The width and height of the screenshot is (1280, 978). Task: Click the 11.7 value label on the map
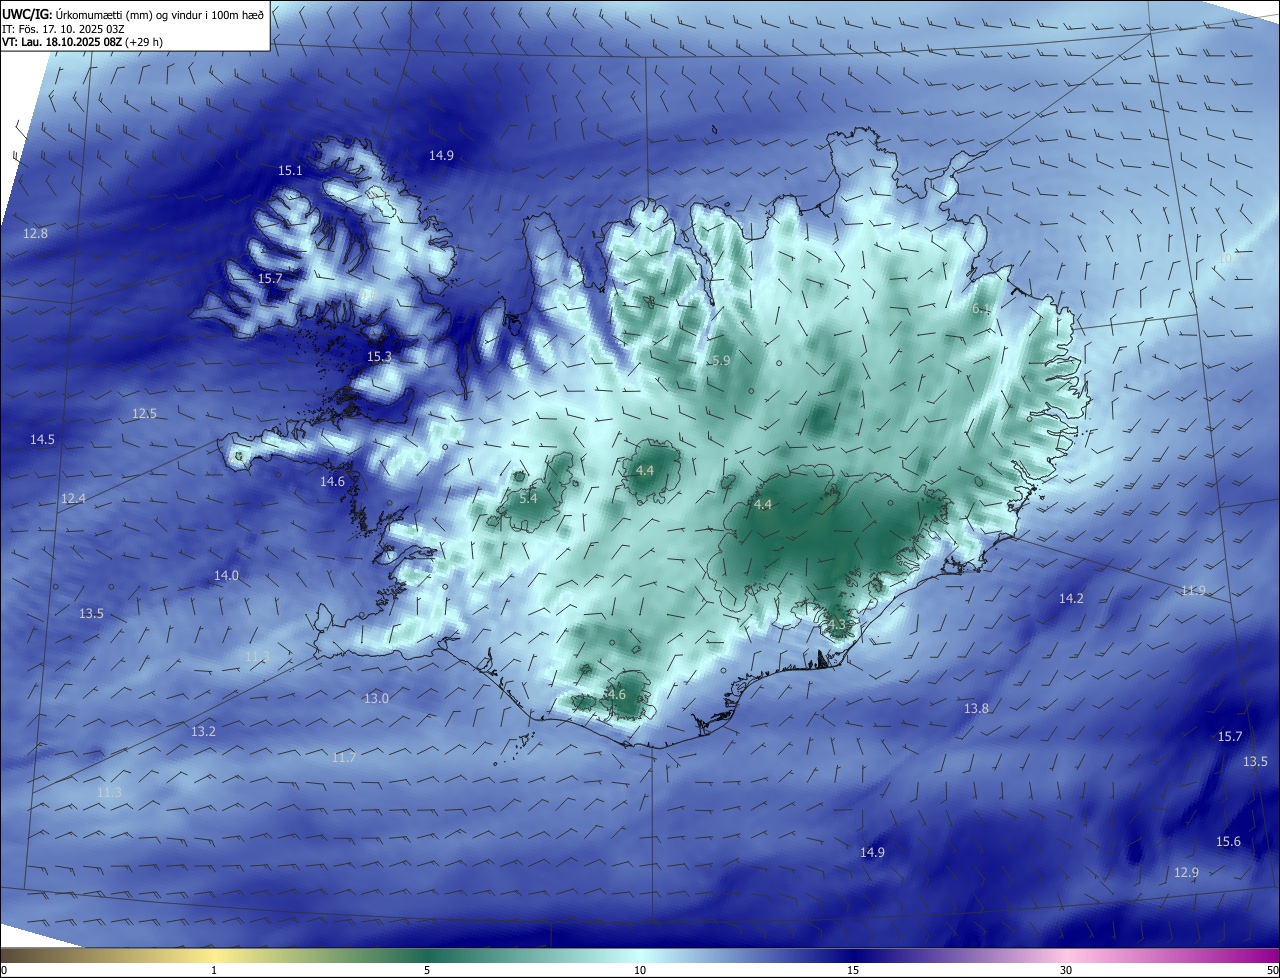coord(343,758)
